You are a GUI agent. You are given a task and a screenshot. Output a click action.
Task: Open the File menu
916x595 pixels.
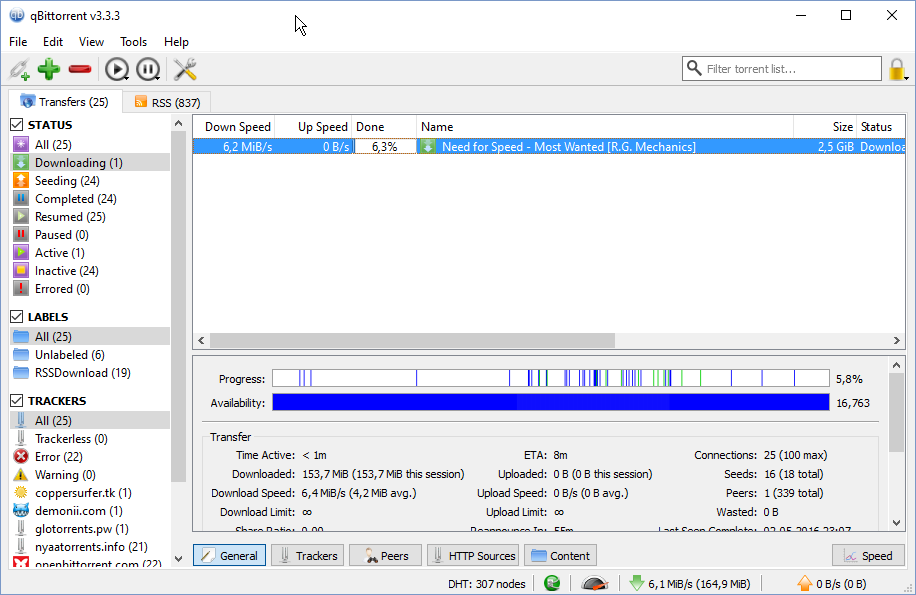tap(18, 42)
